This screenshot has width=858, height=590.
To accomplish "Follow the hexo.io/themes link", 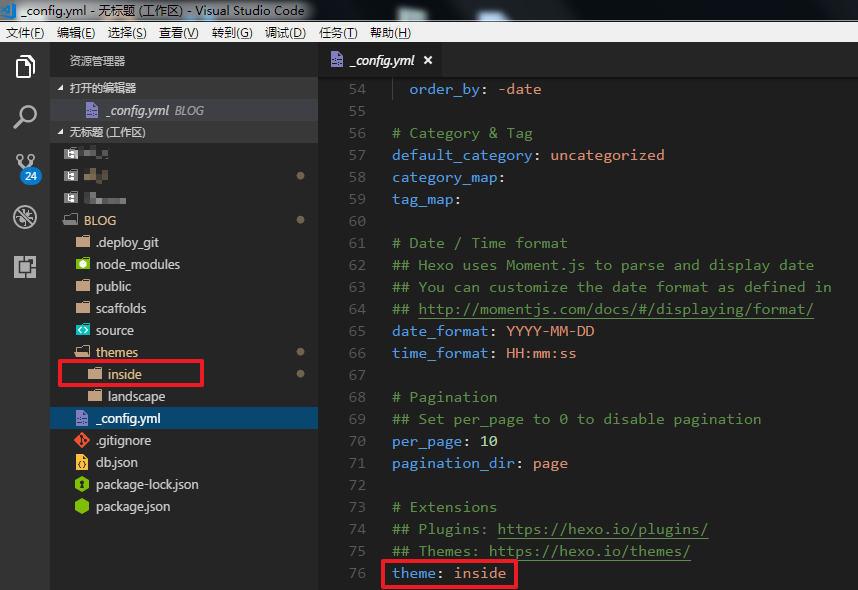I will point(589,551).
